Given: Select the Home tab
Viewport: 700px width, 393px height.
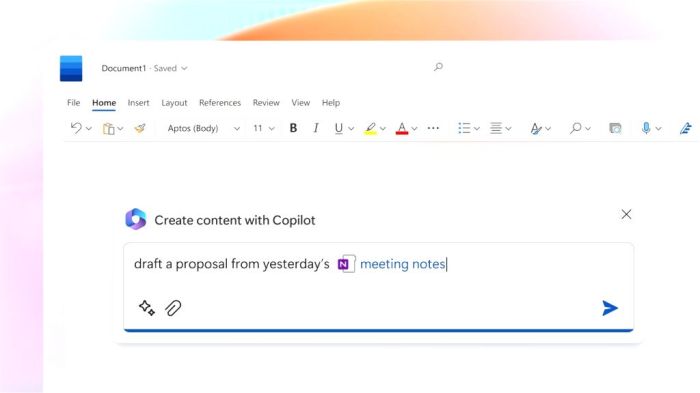Looking at the screenshot, I should click(104, 103).
